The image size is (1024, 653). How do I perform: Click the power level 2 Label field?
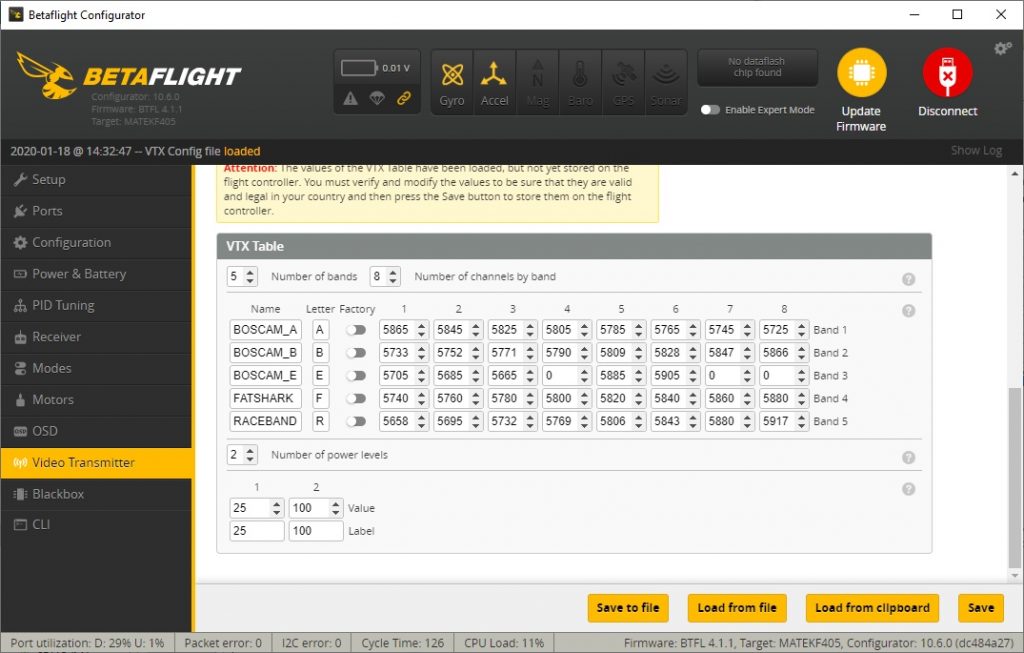coord(316,531)
